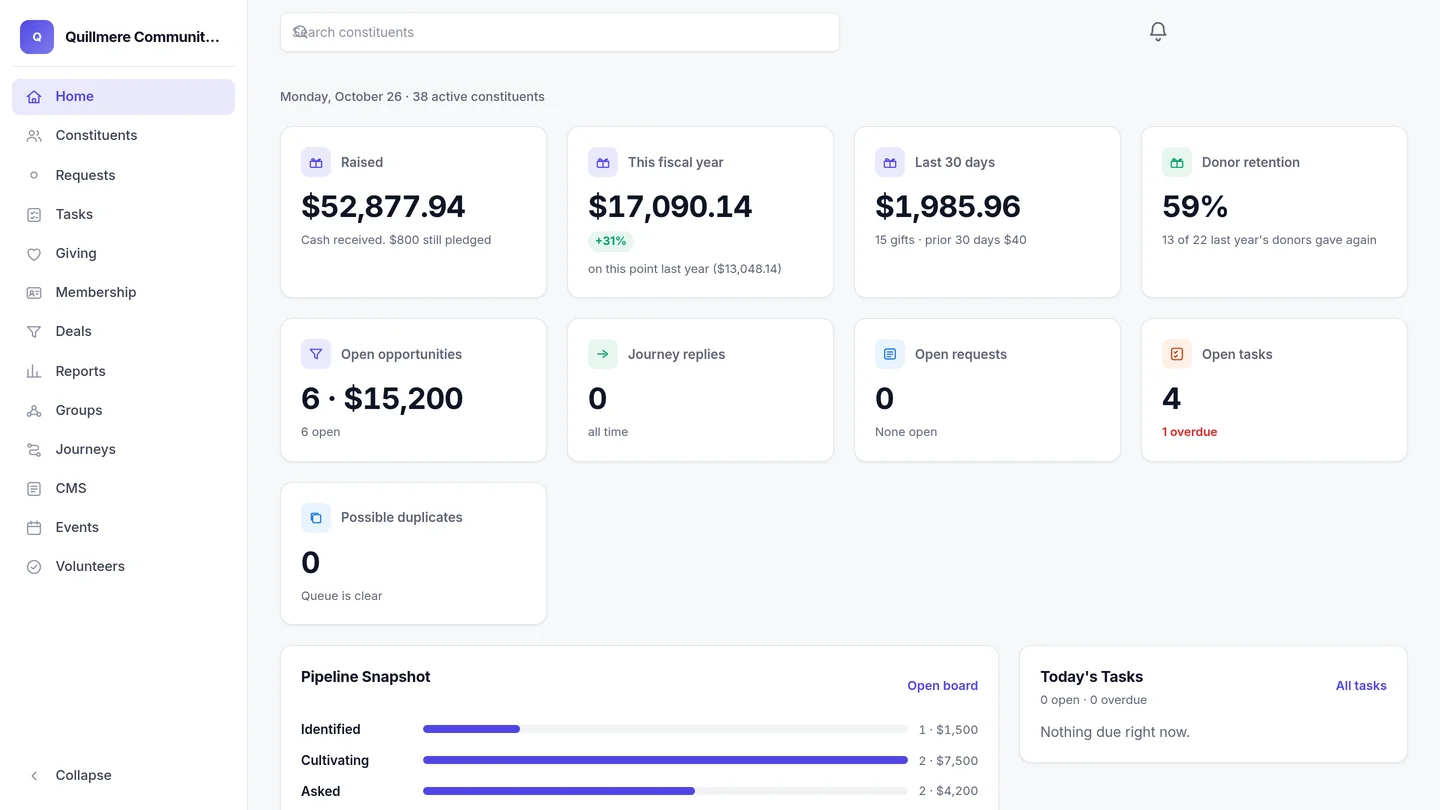
Task: Click the Raised card gift icon
Action: click(316, 162)
